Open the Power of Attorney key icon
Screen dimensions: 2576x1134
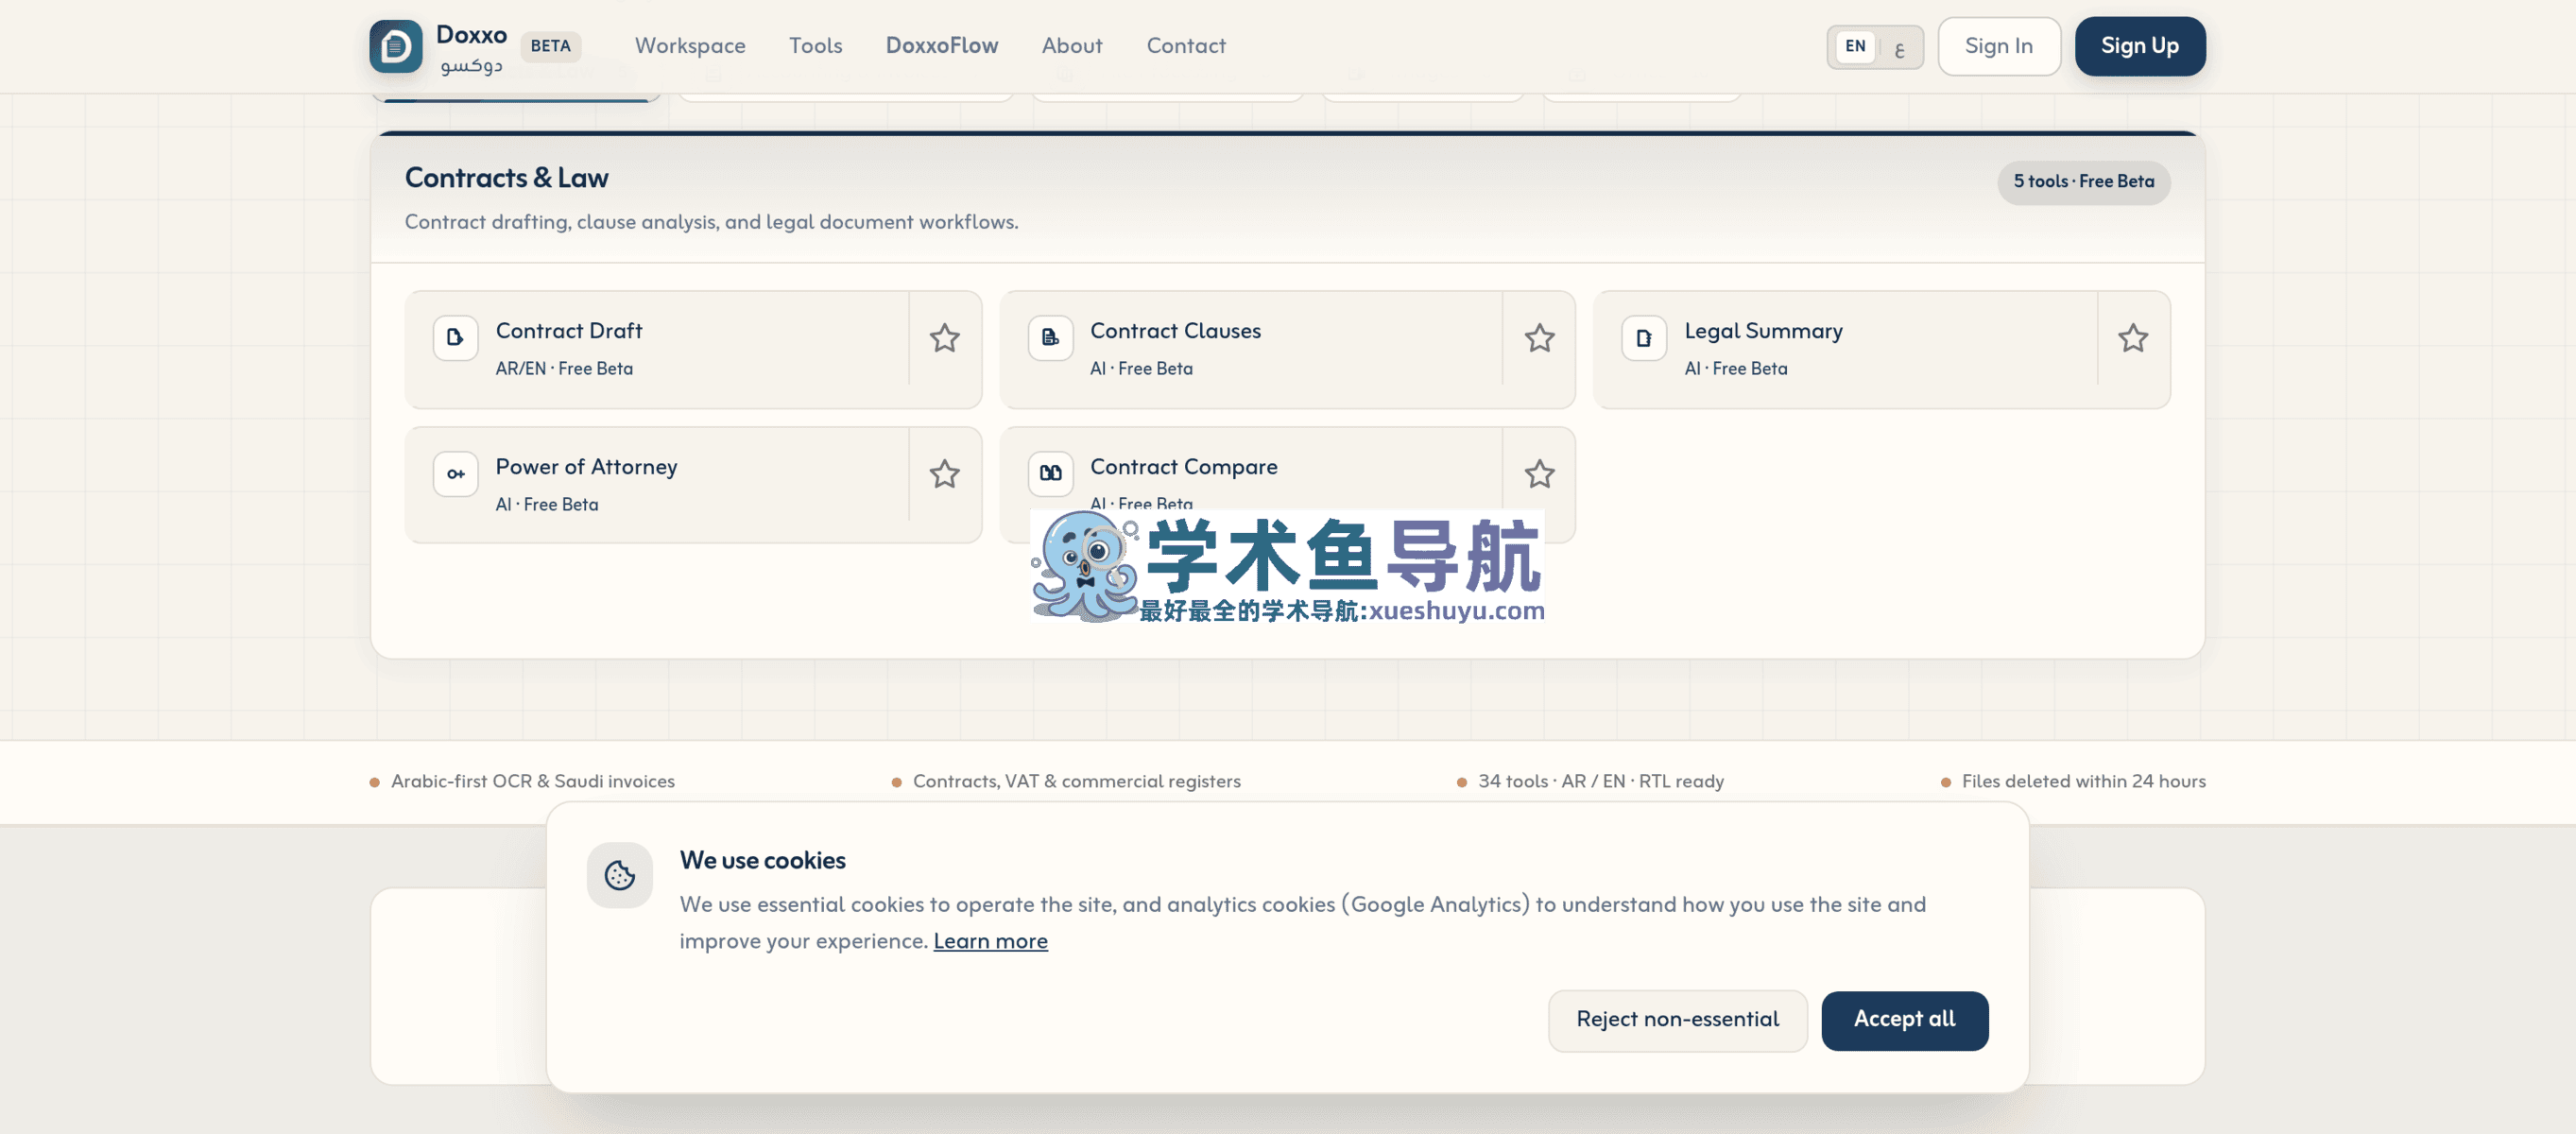point(455,474)
